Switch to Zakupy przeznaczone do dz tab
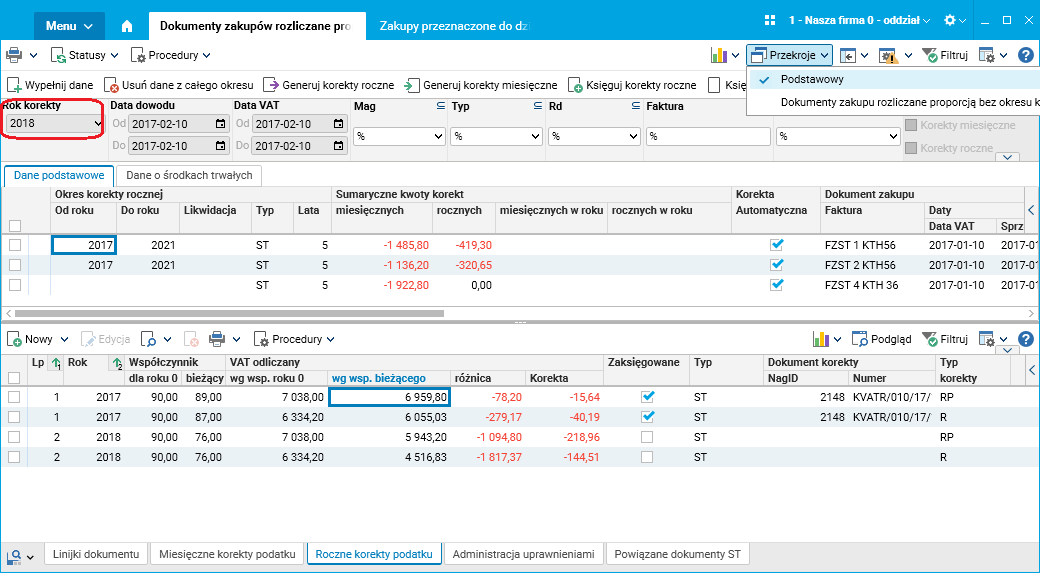 coord(454,26)
